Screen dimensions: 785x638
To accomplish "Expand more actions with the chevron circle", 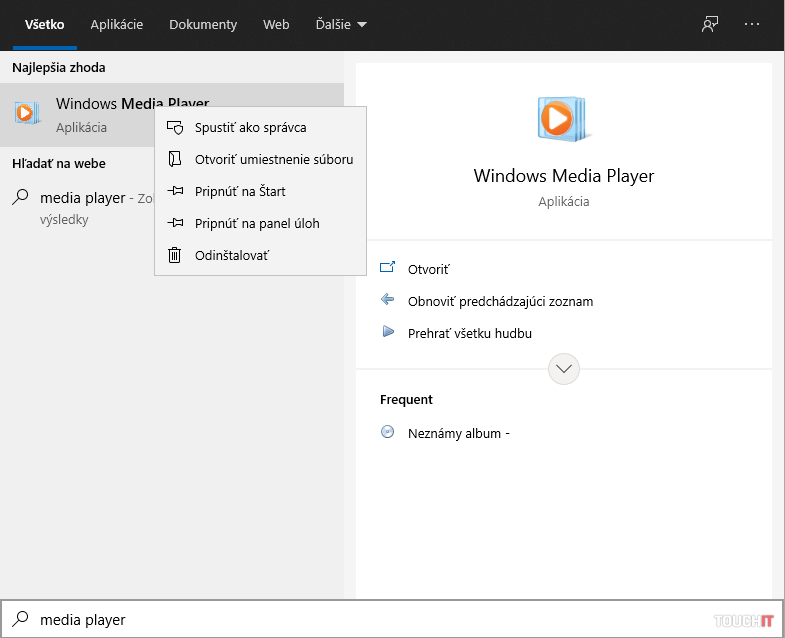I will [x=564, y=369].
